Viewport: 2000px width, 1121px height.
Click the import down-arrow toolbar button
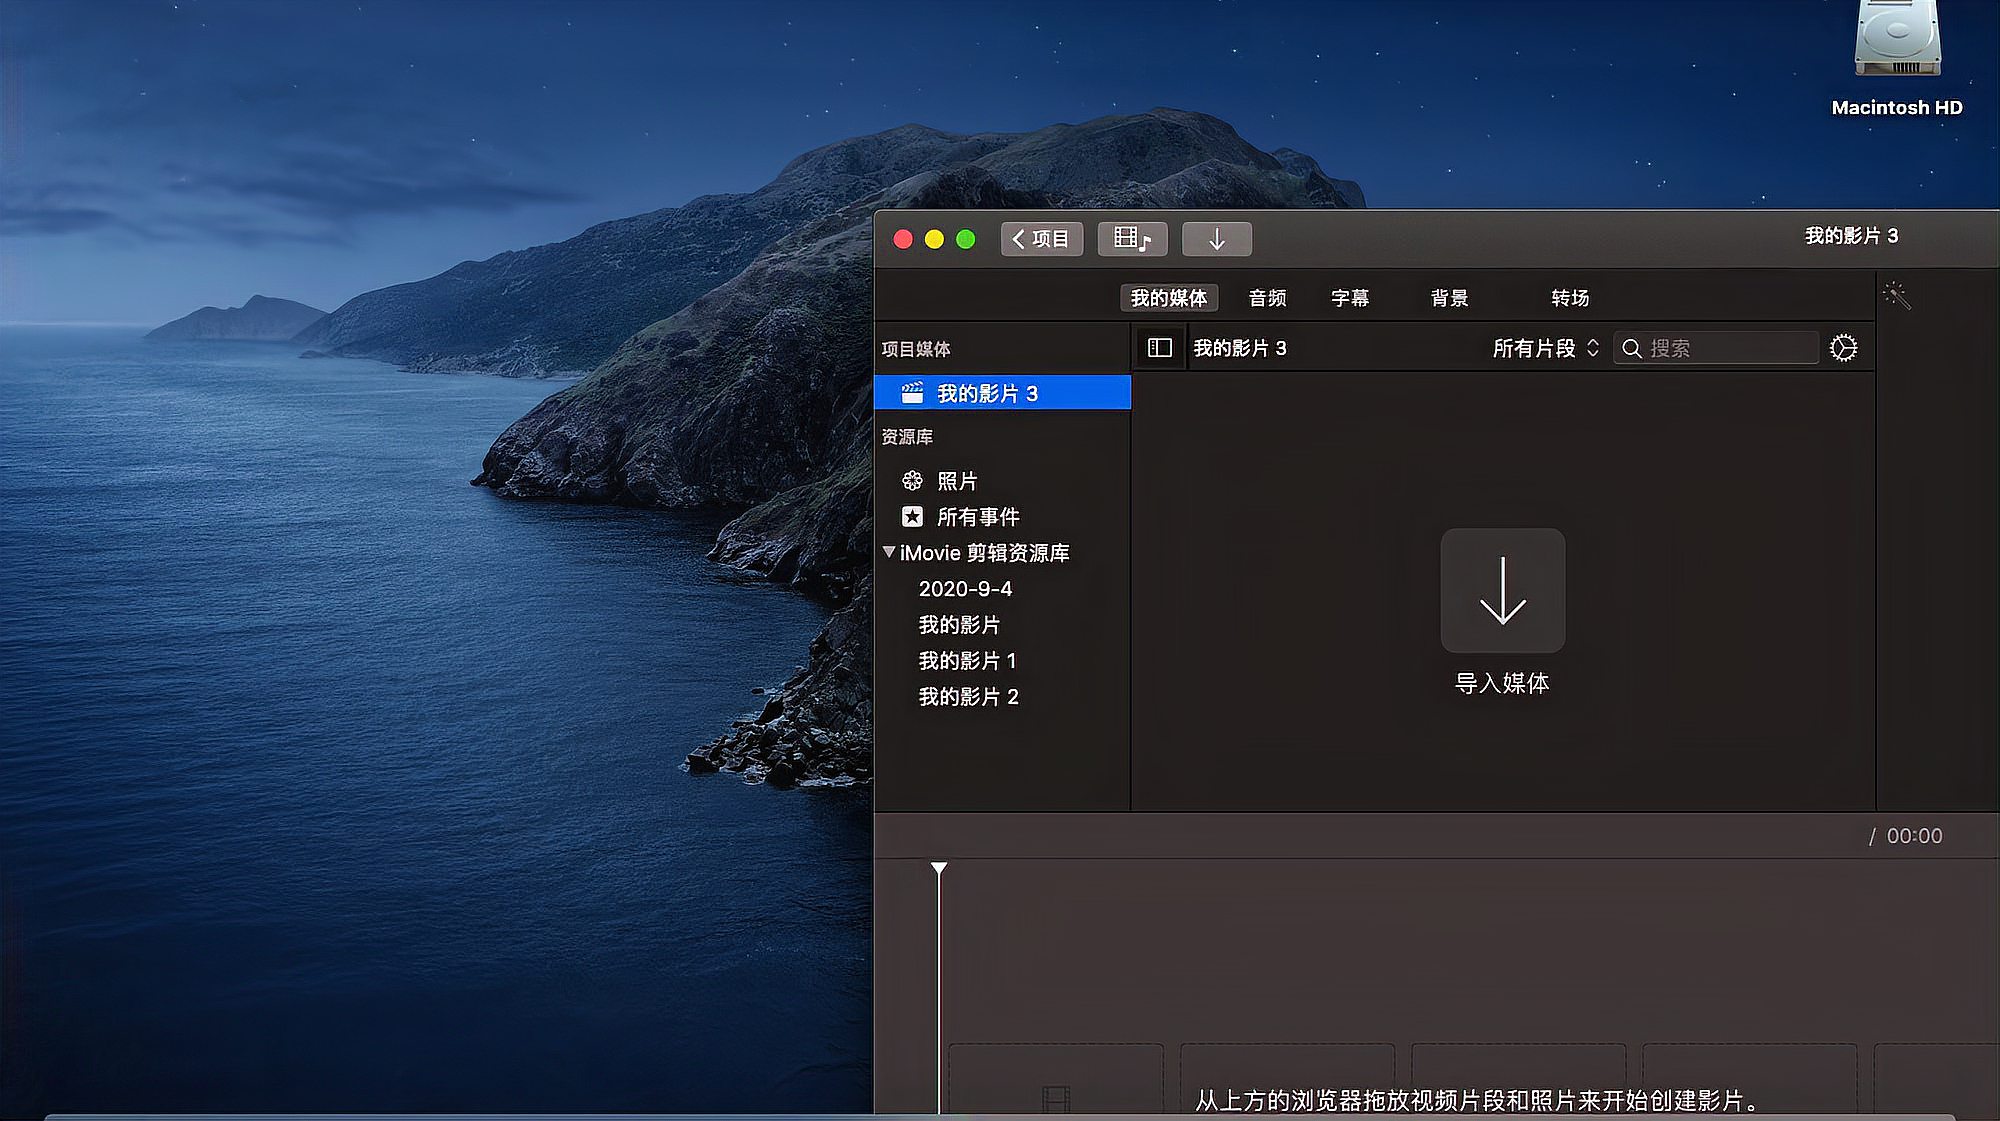point(1216,239)
